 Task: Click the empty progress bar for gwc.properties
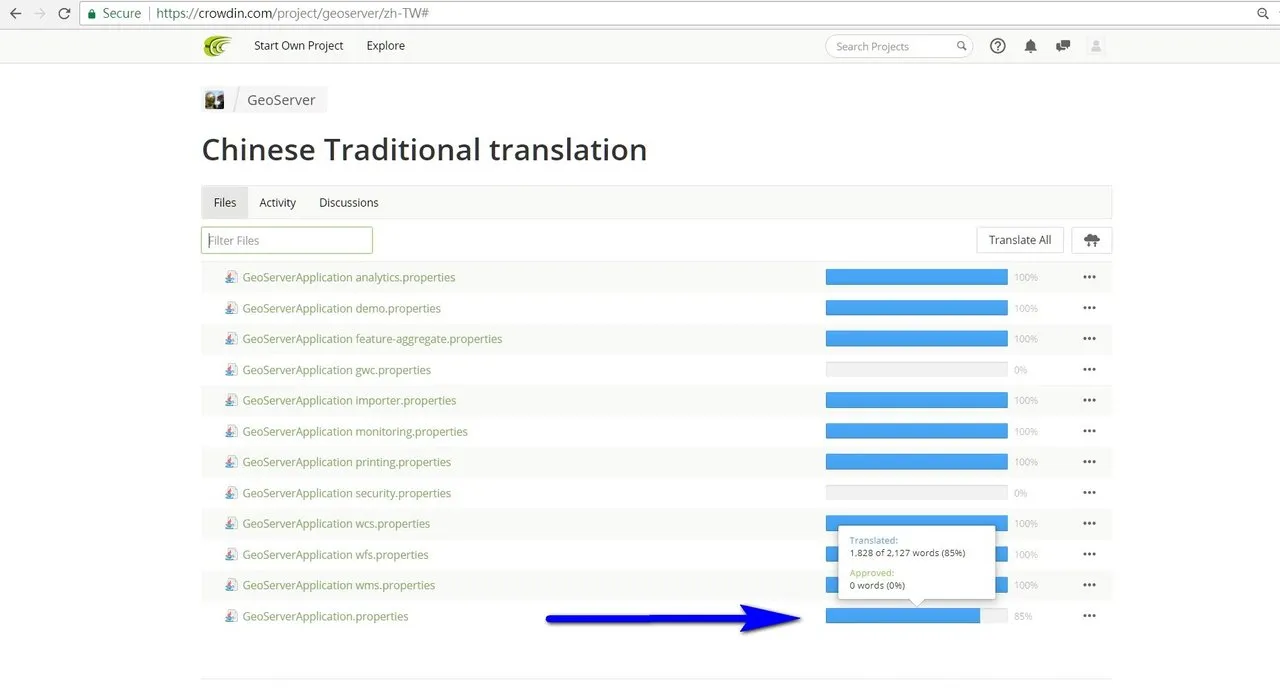[x=916, y=370]
